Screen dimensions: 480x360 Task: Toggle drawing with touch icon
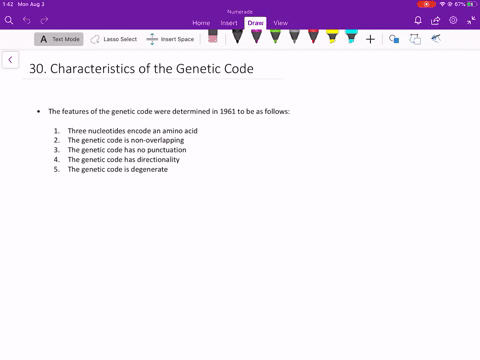point(436,39)
